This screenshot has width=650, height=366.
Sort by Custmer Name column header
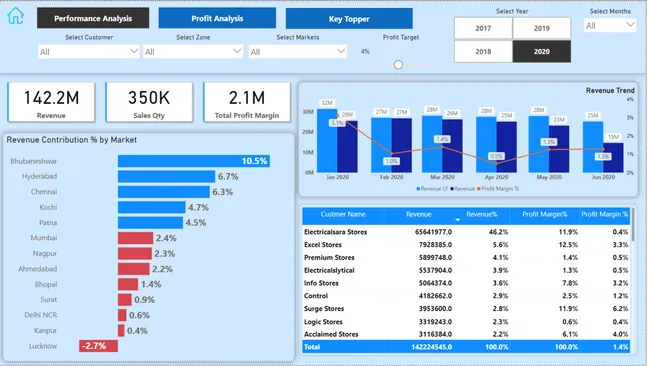click(343, 214)
